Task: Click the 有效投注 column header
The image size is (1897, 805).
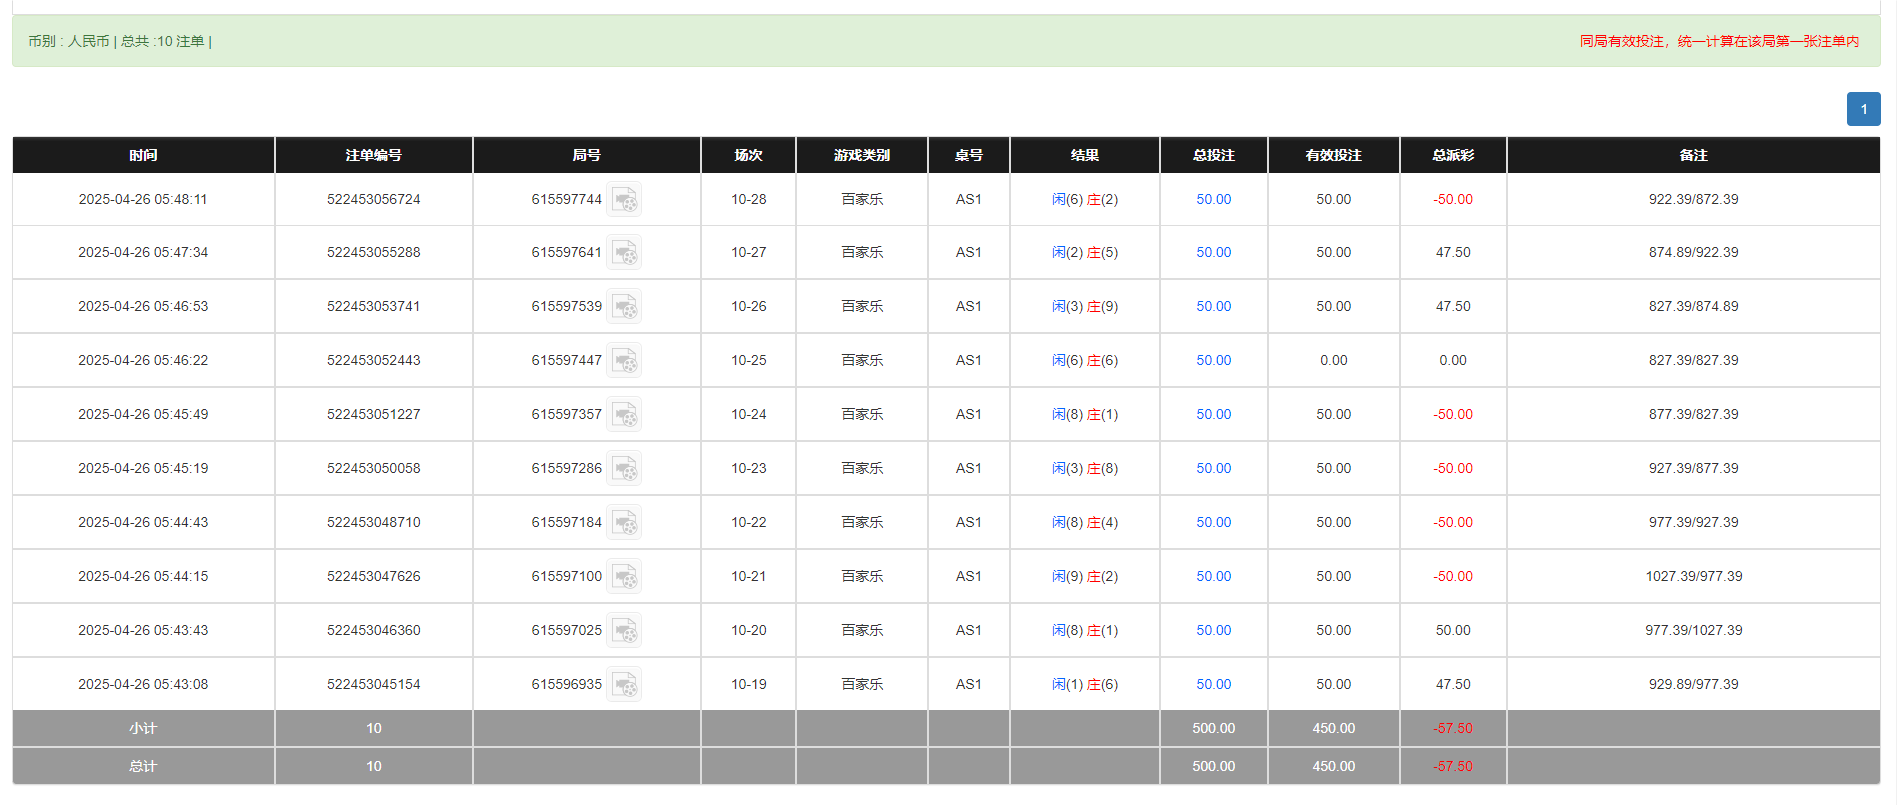Action: click(x=1333, y=155)
